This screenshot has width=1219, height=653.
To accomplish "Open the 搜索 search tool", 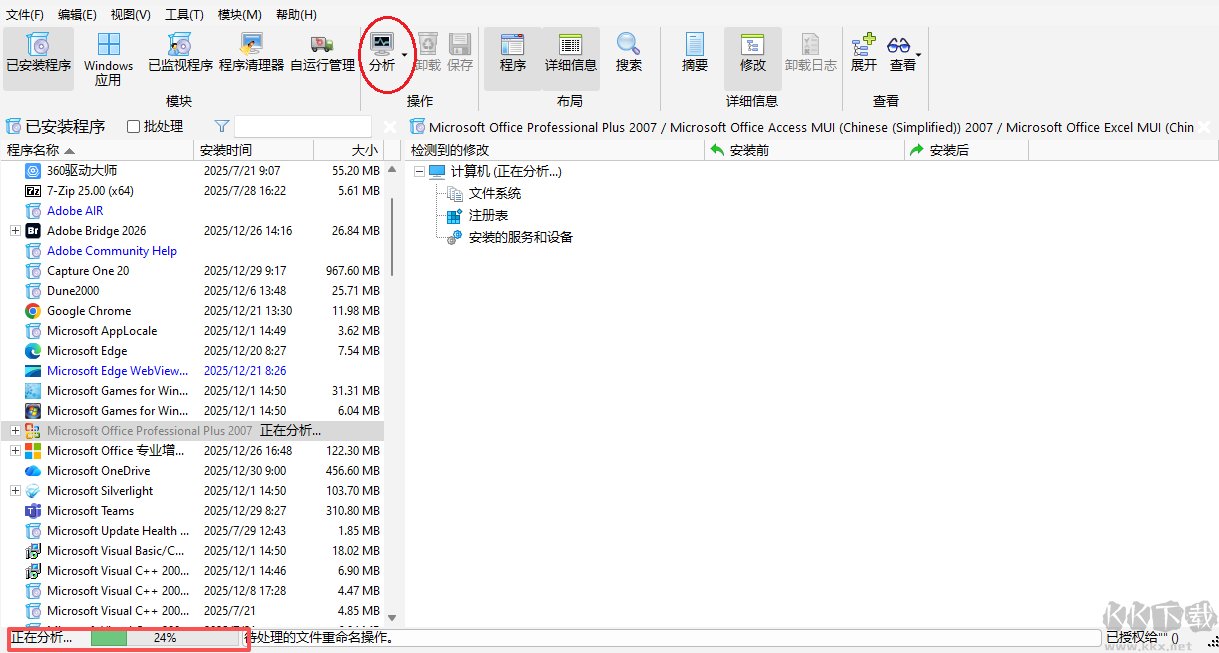I will point(629,52).
